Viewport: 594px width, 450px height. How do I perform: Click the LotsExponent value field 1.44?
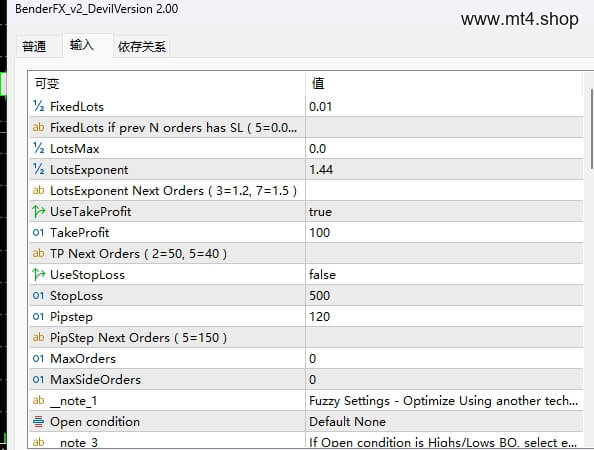(x=444, y=169)
